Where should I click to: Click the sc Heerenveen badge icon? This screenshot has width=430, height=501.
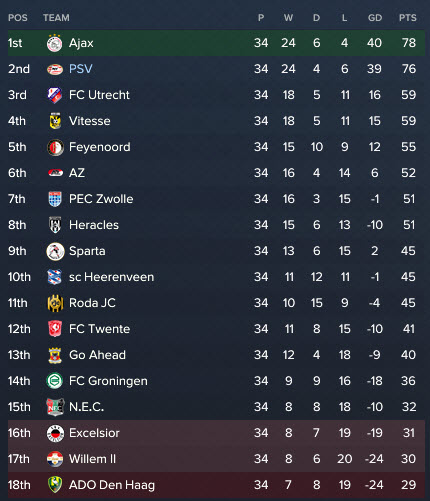coord(55,277)
